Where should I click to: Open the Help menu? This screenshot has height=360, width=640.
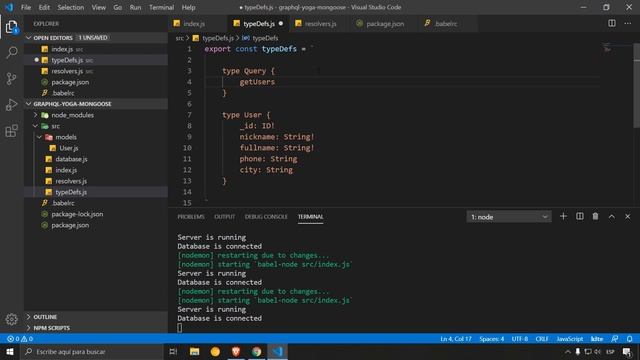click(x=188, y=7)
